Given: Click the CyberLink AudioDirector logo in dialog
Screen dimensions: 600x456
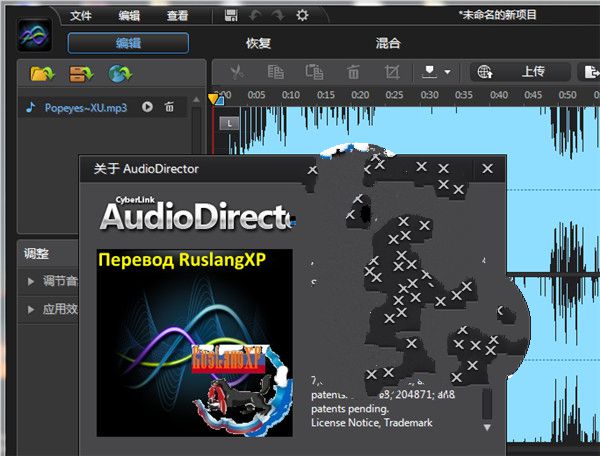Looking at the screenshot, I should 197,213.
